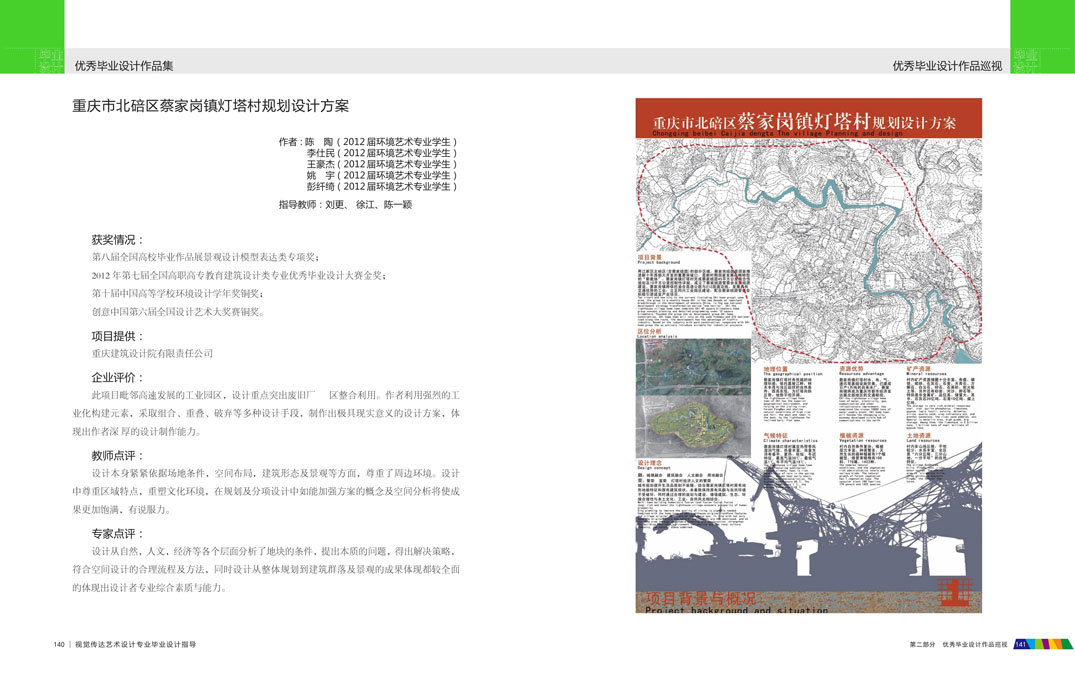Click the heading 项目提供：
The width and height of the screenshot is (1075, 687).
(x=118, y=337)
